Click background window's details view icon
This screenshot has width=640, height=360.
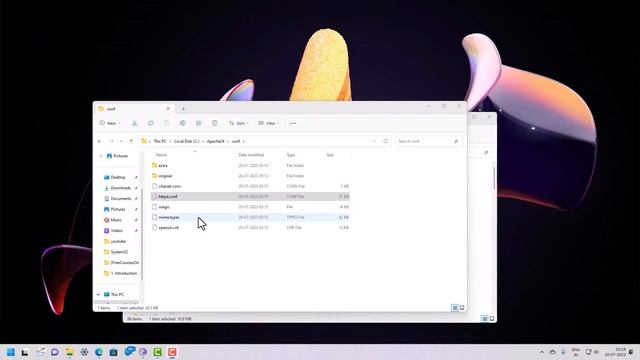484,318
